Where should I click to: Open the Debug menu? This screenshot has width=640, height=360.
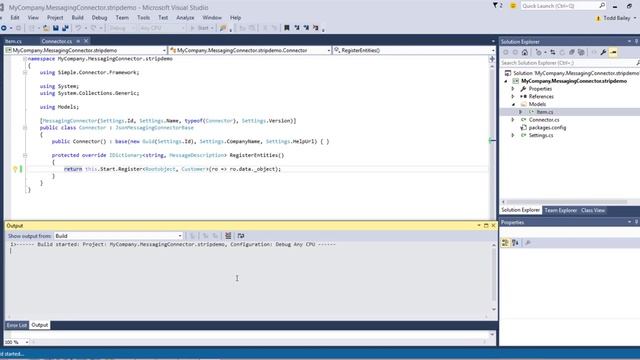coord(99,18)
